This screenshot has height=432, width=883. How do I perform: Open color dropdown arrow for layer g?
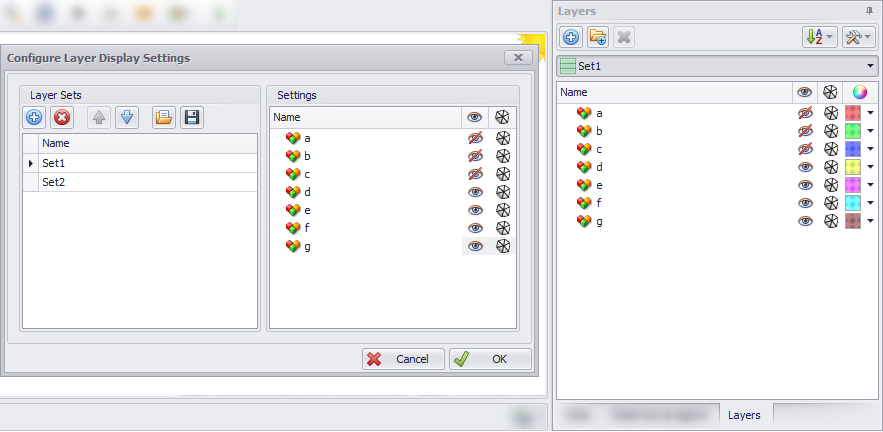tap(871, 221)
